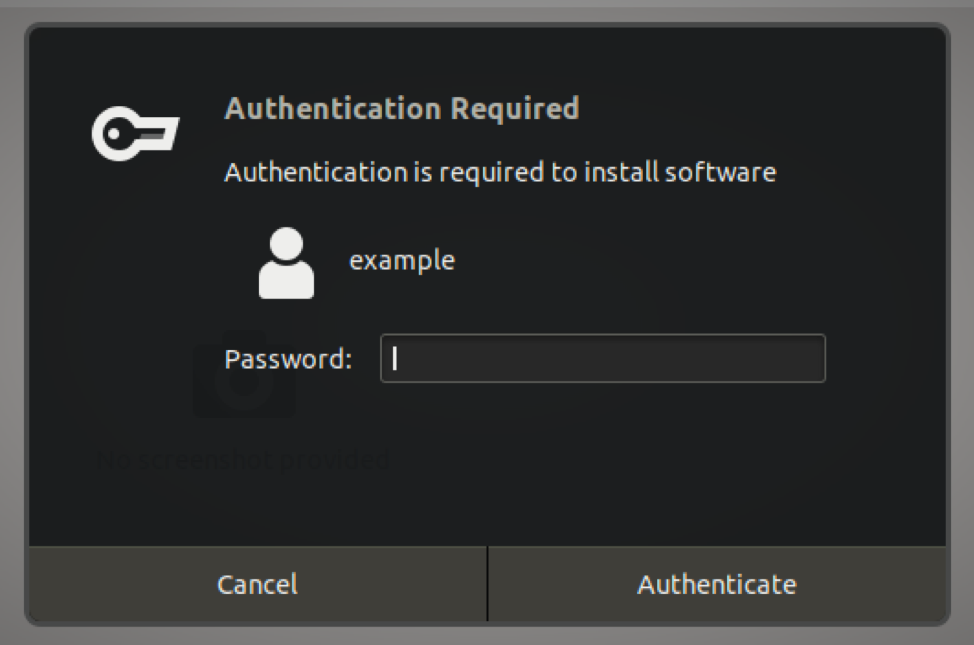Focus the Password input field
The height and width of the screenshot is (645, 974).
click(x=602, y=359)
